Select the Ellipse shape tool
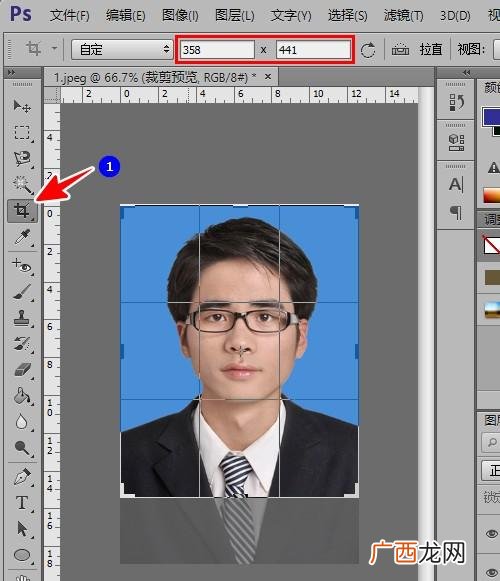 coord(22,555)
